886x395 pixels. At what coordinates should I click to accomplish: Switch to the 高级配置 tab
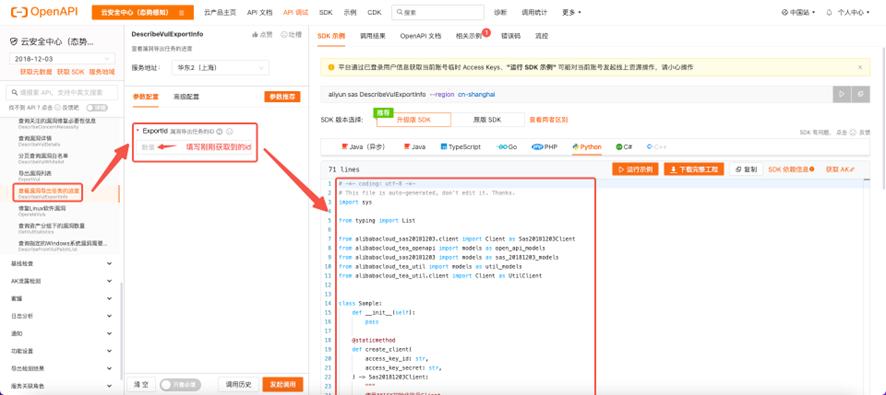(x=186, y=97)
